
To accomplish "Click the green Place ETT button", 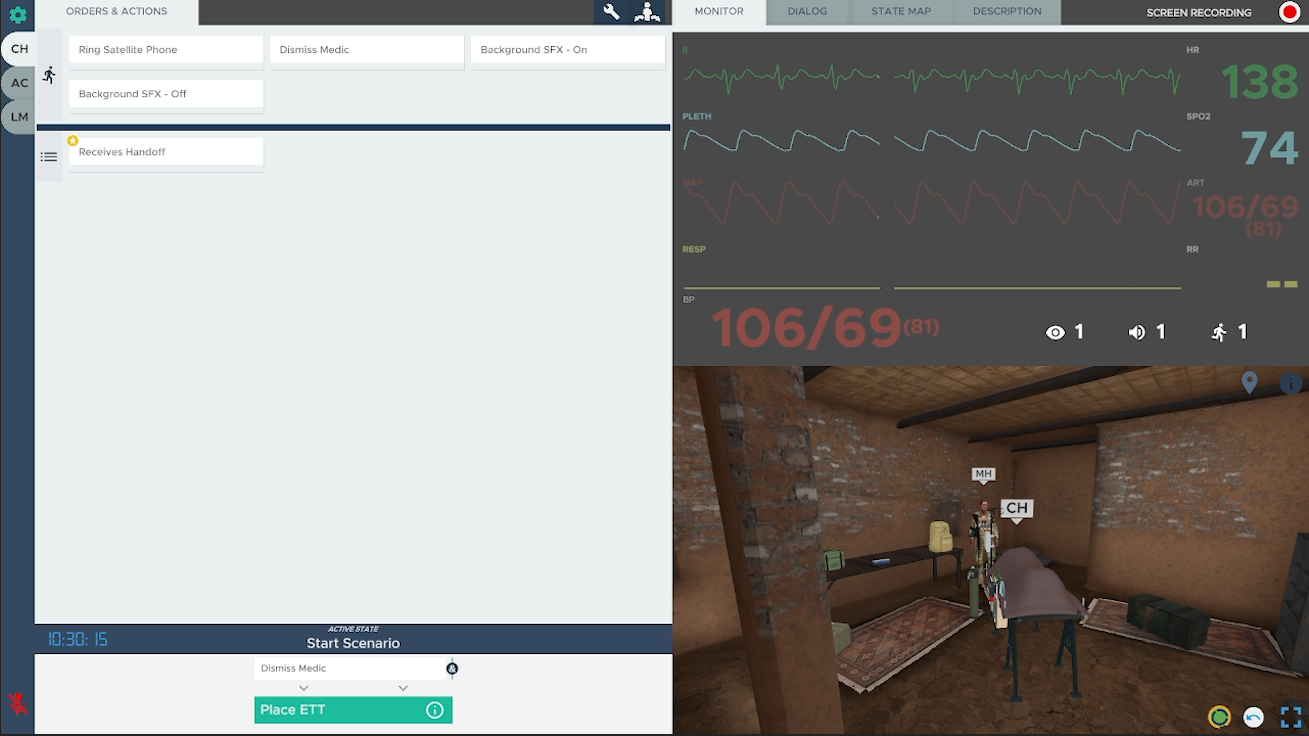I will coord(340,710).
